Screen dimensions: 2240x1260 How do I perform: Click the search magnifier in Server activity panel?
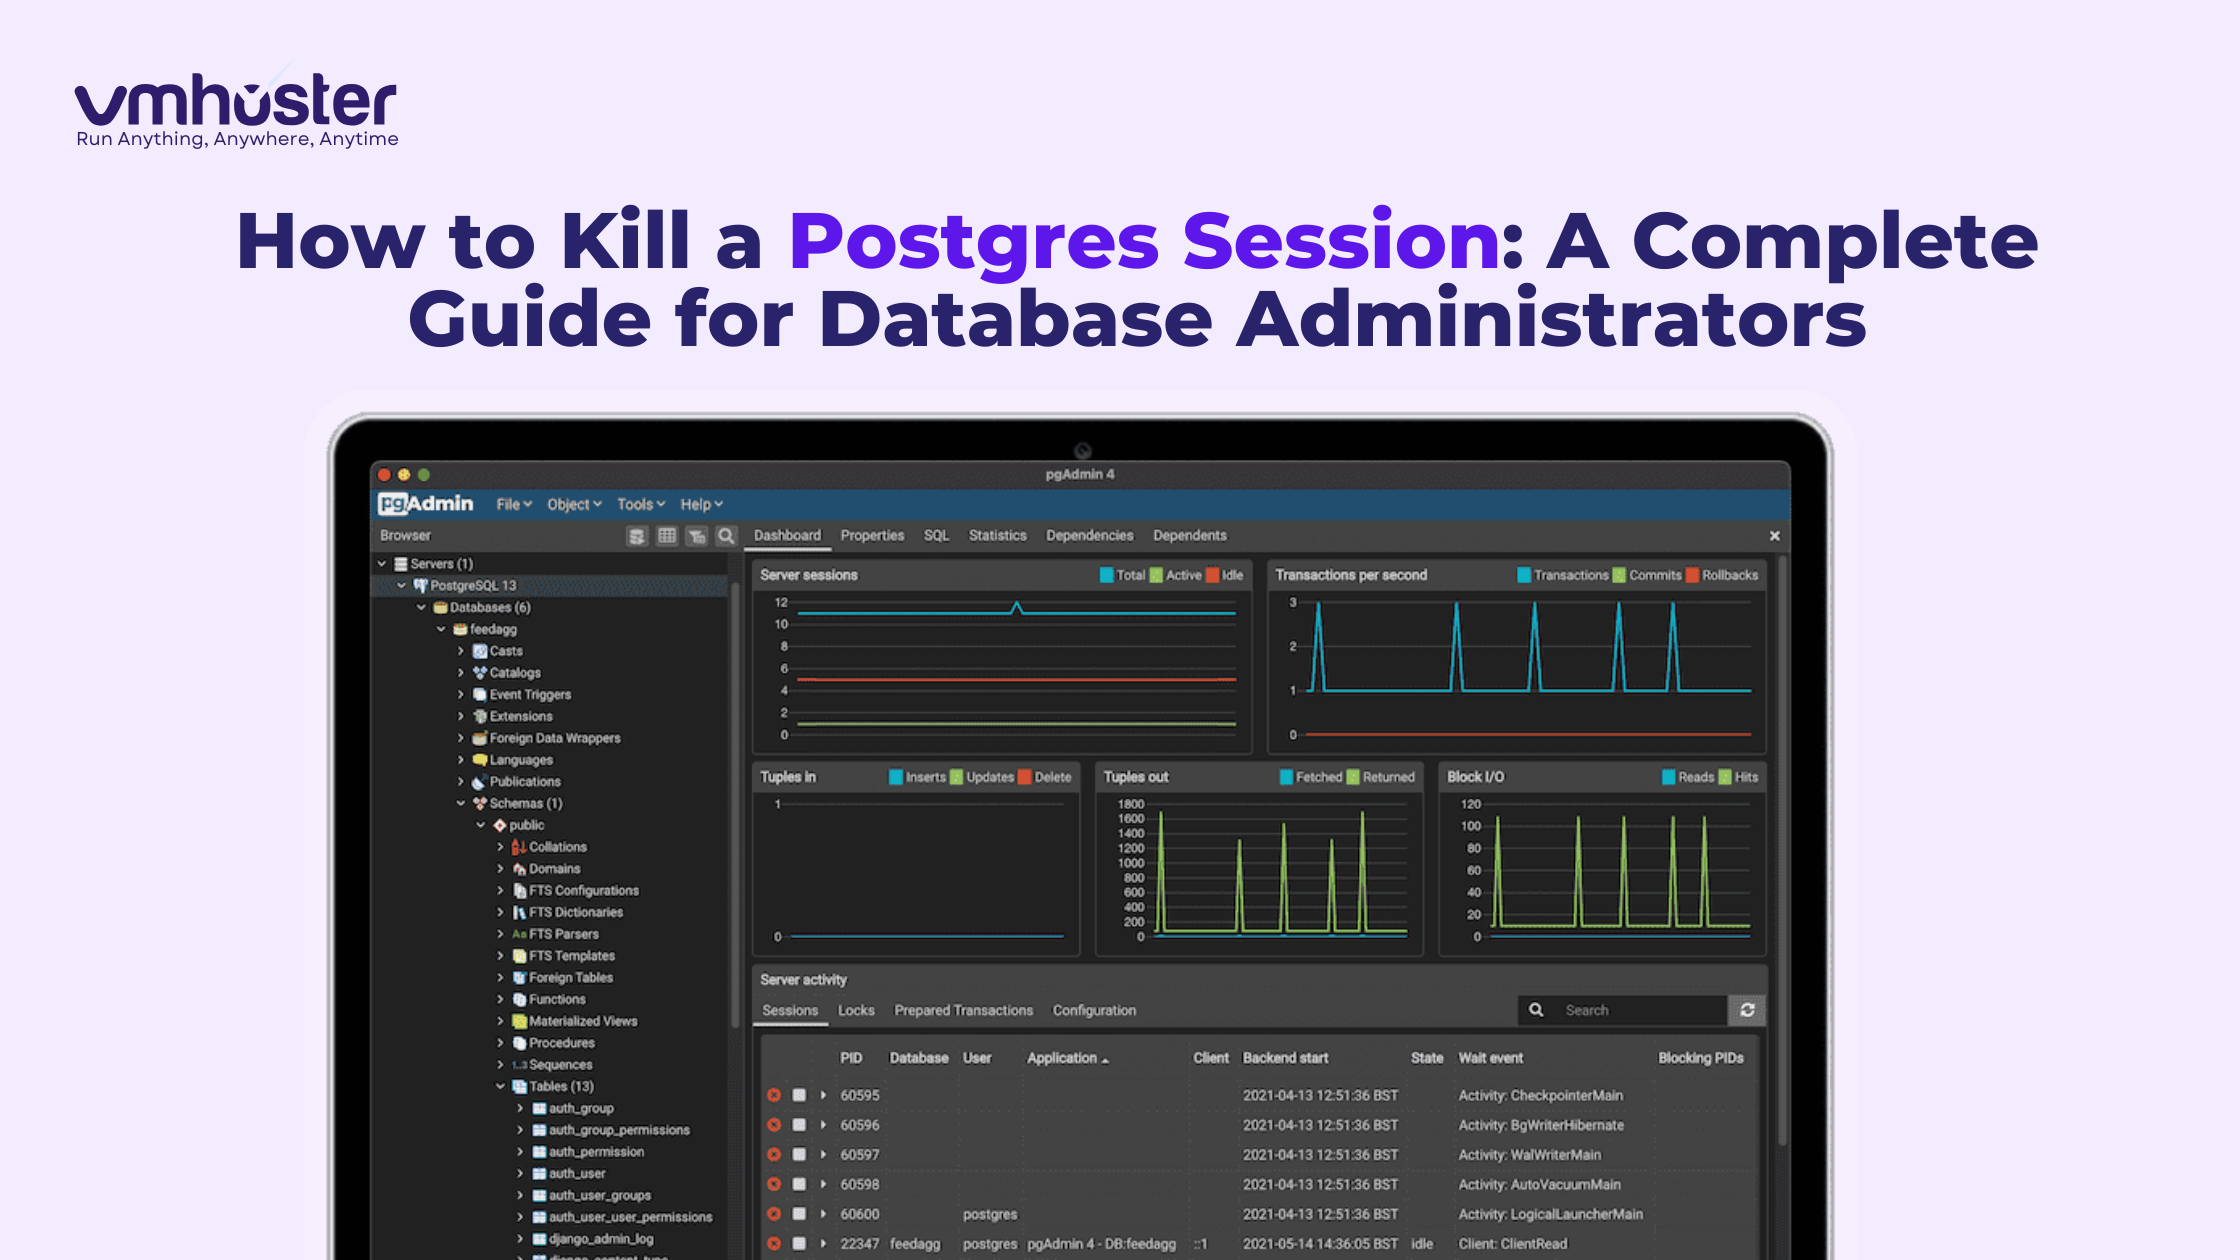1536,1010
